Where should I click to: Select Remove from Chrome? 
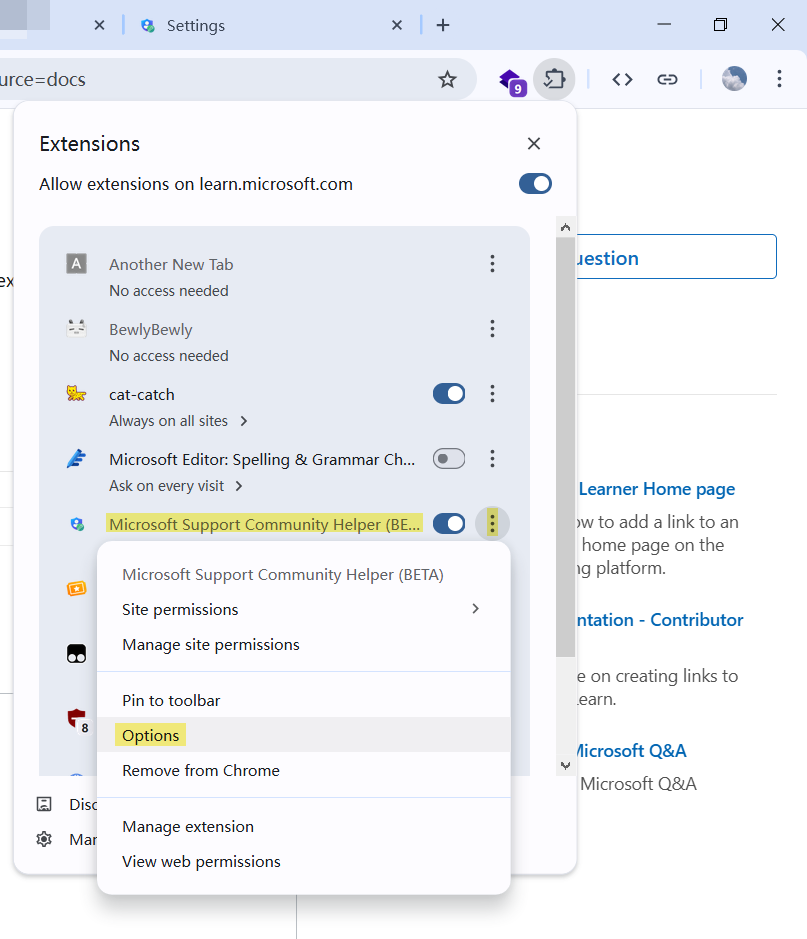[304, 770]
